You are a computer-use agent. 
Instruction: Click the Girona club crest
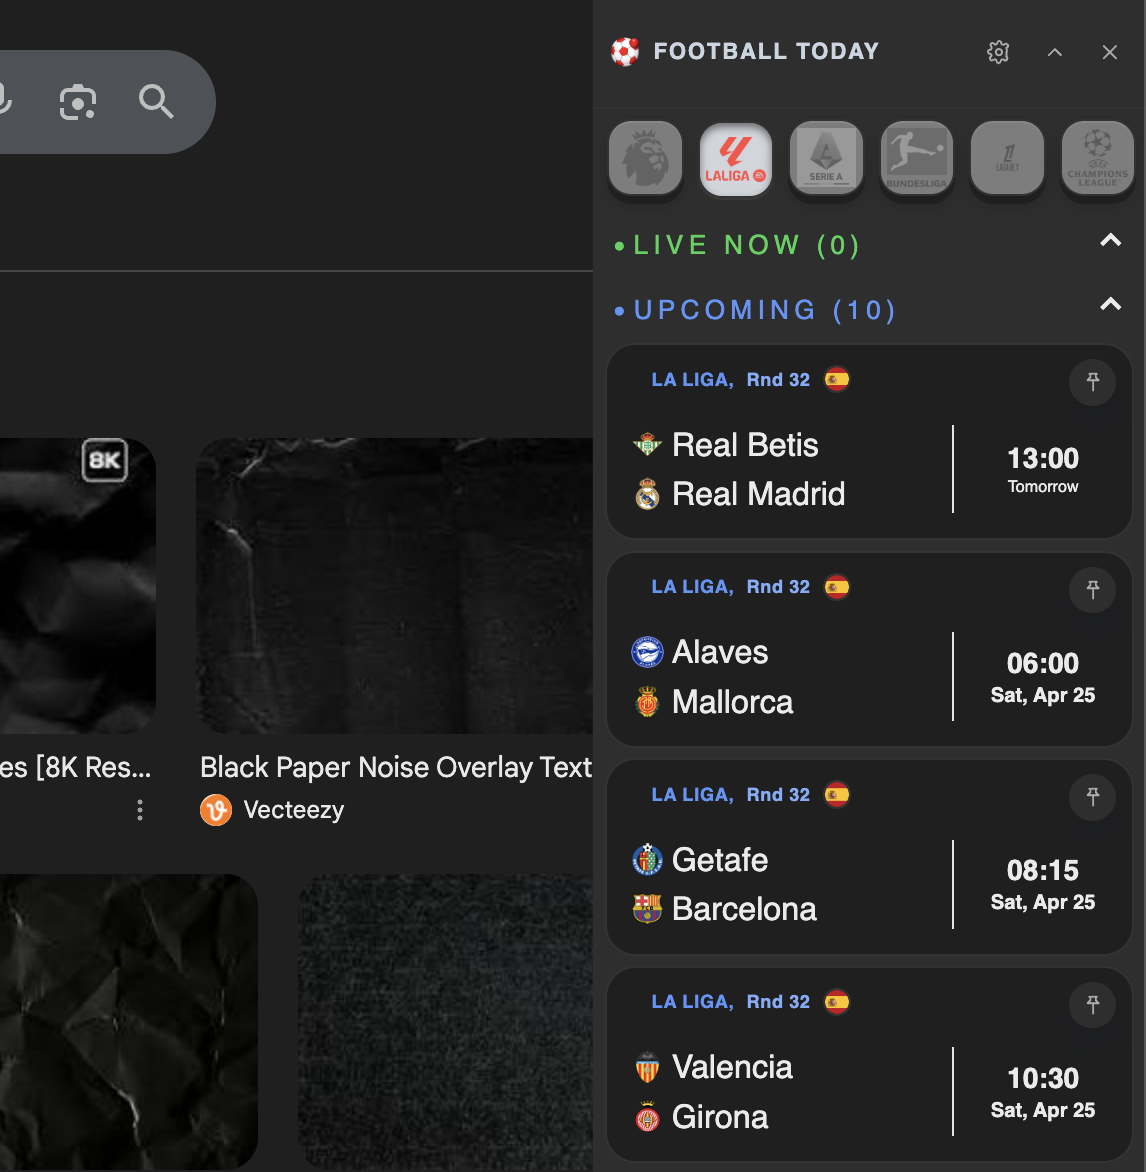pos(647,1117)
